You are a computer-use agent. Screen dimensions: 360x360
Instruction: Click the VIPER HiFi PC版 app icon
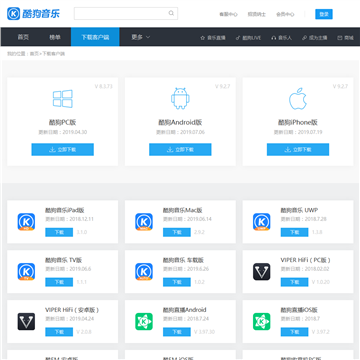[x=262, y=272]
